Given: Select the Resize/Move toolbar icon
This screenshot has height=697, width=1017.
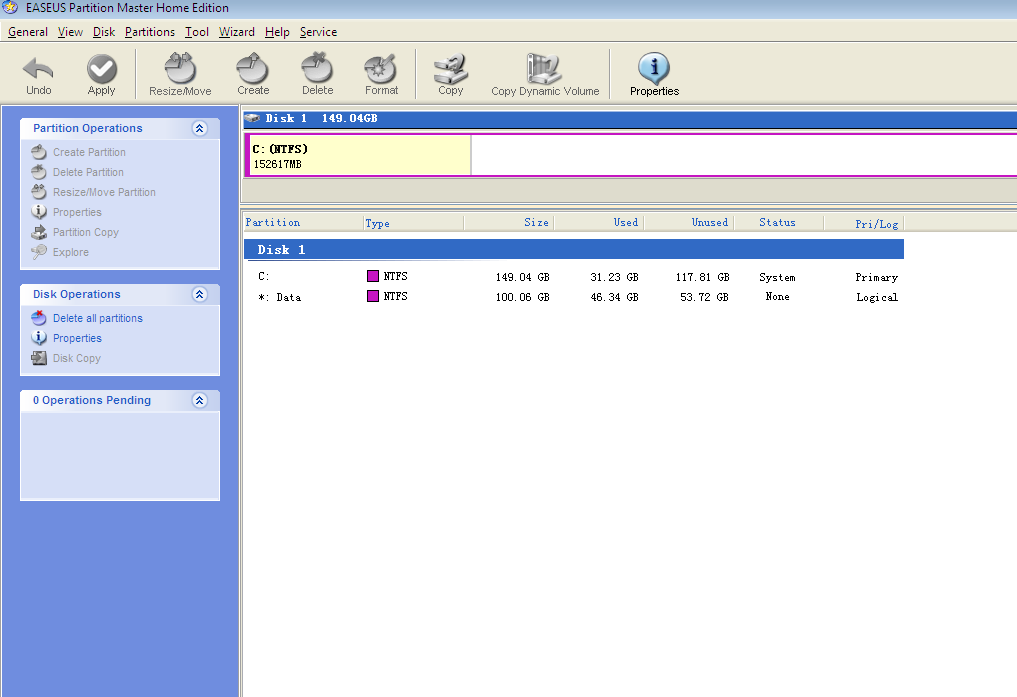Looking at the screenshot, I should point(180,70).
